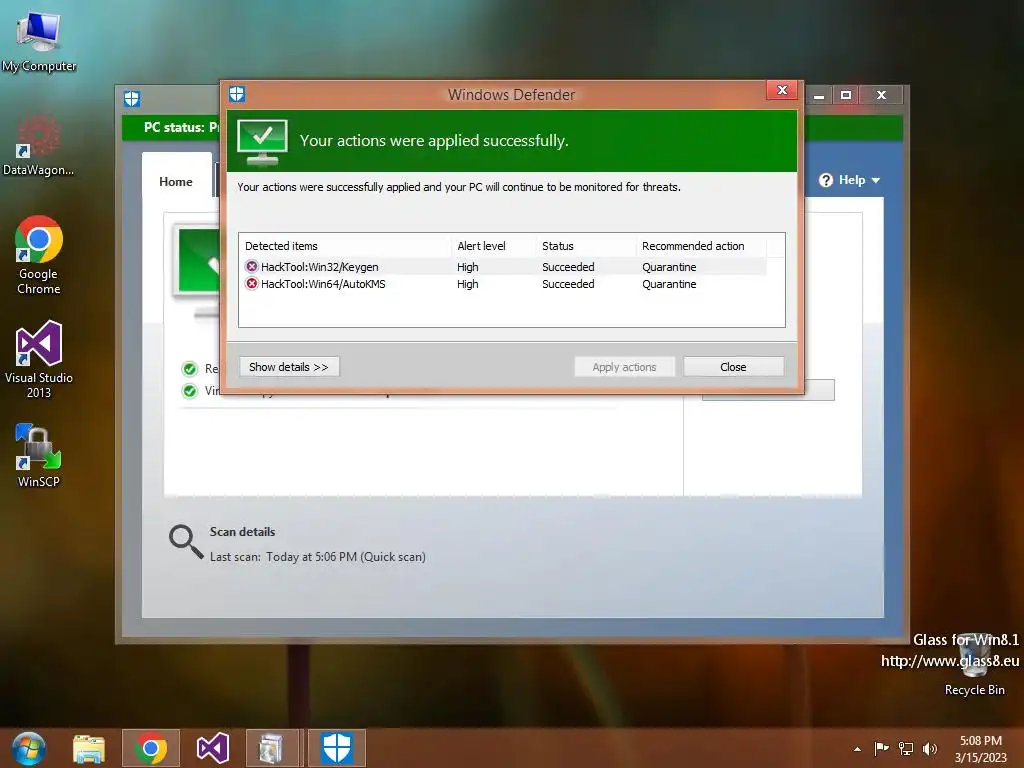Show hidden tray icons arrow
This screenshot has width=1024, height=768.
coord(857,749)
